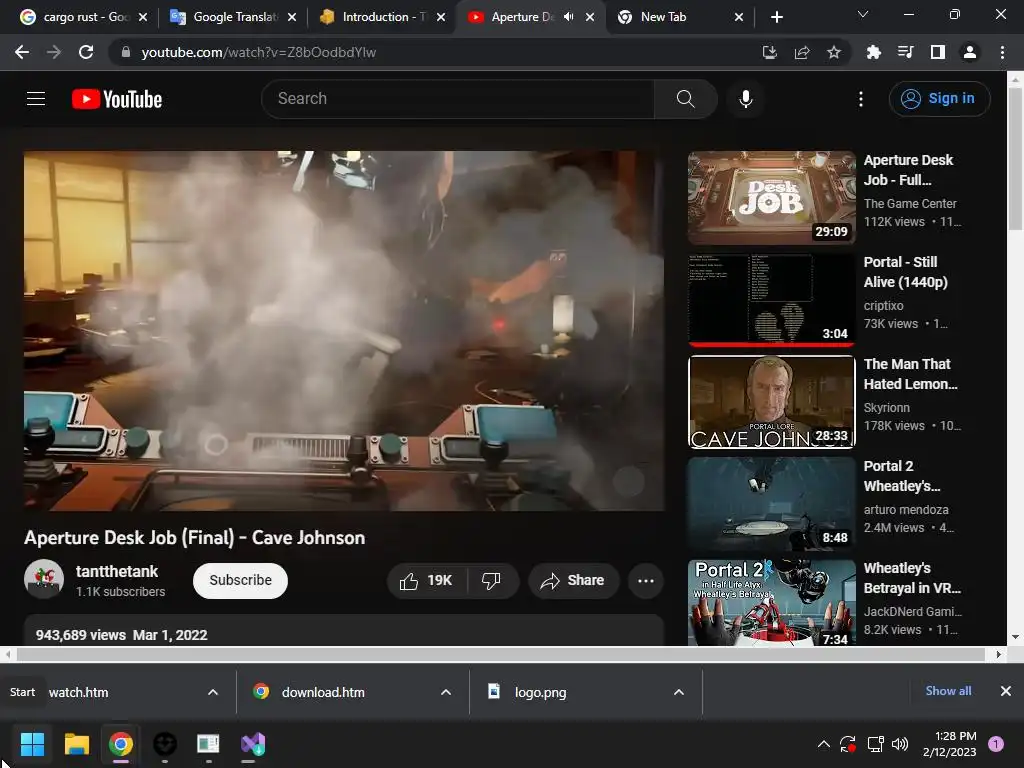Bookmark this page with the star
The width and height of the screenshot is (1024, 768).
coord(834,52)
